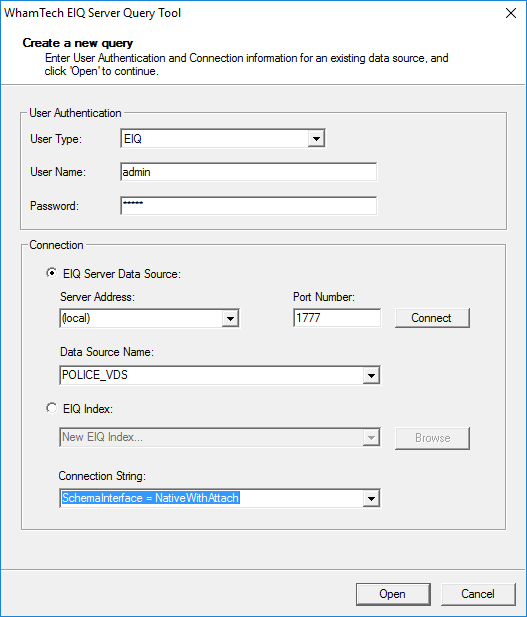Click the Open button

tap(393, 594)
